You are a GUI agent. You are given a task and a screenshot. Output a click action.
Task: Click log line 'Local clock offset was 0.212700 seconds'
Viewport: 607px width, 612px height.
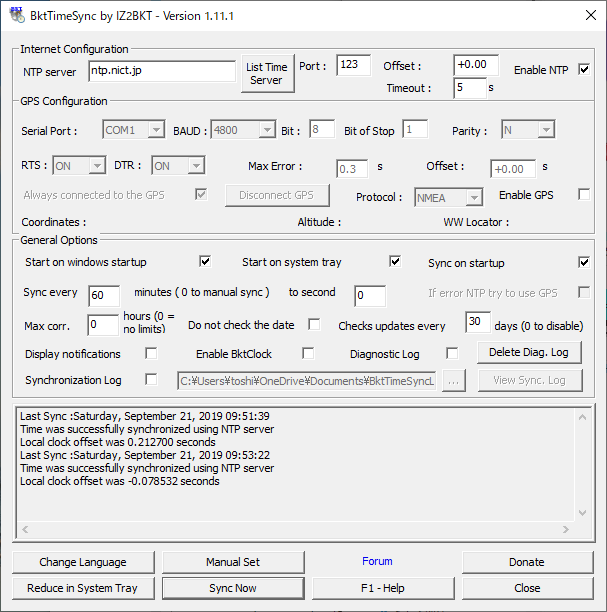pyautogui.click(x=118, y=442)
